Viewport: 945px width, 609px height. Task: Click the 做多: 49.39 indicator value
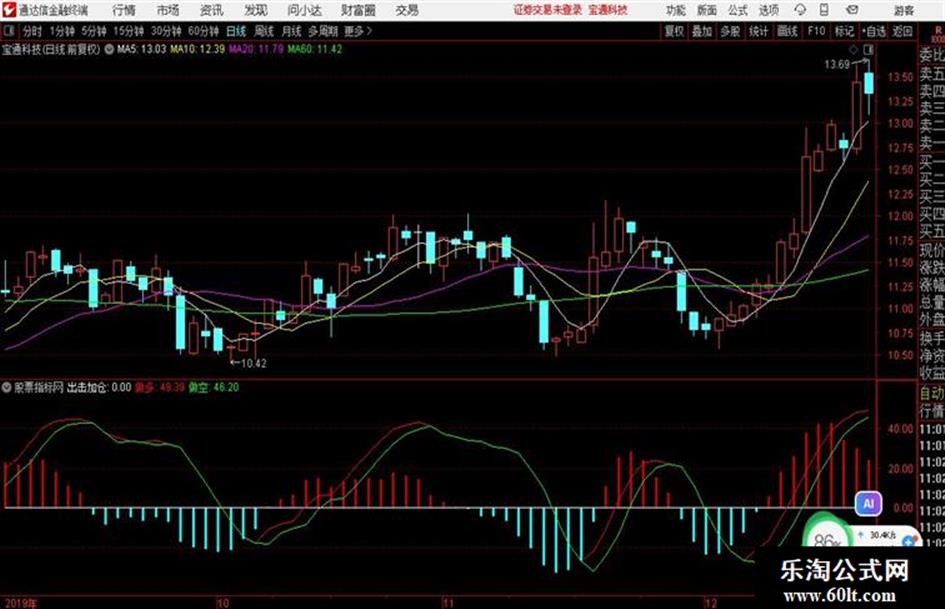[x=159, y=387]
